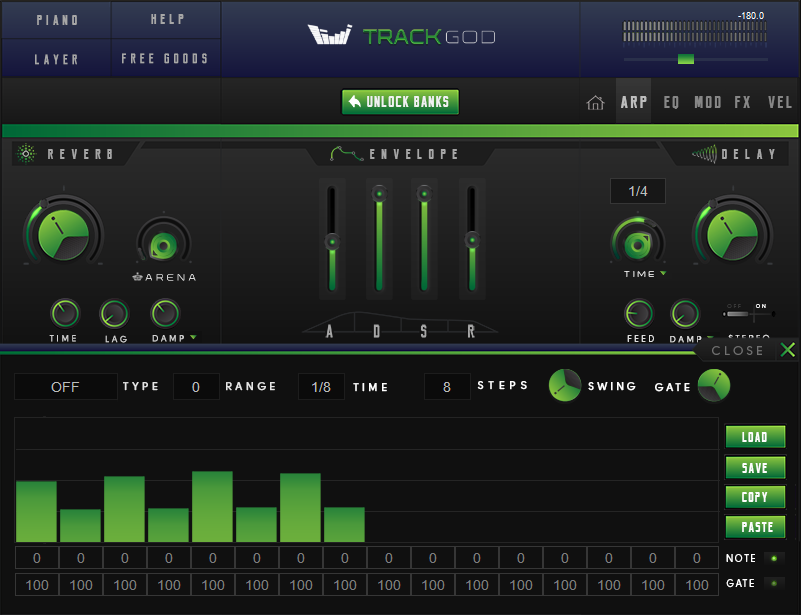801x615 pixels.
Task: Click the UNLOCK BANKS button
Action: coord(400,102)
